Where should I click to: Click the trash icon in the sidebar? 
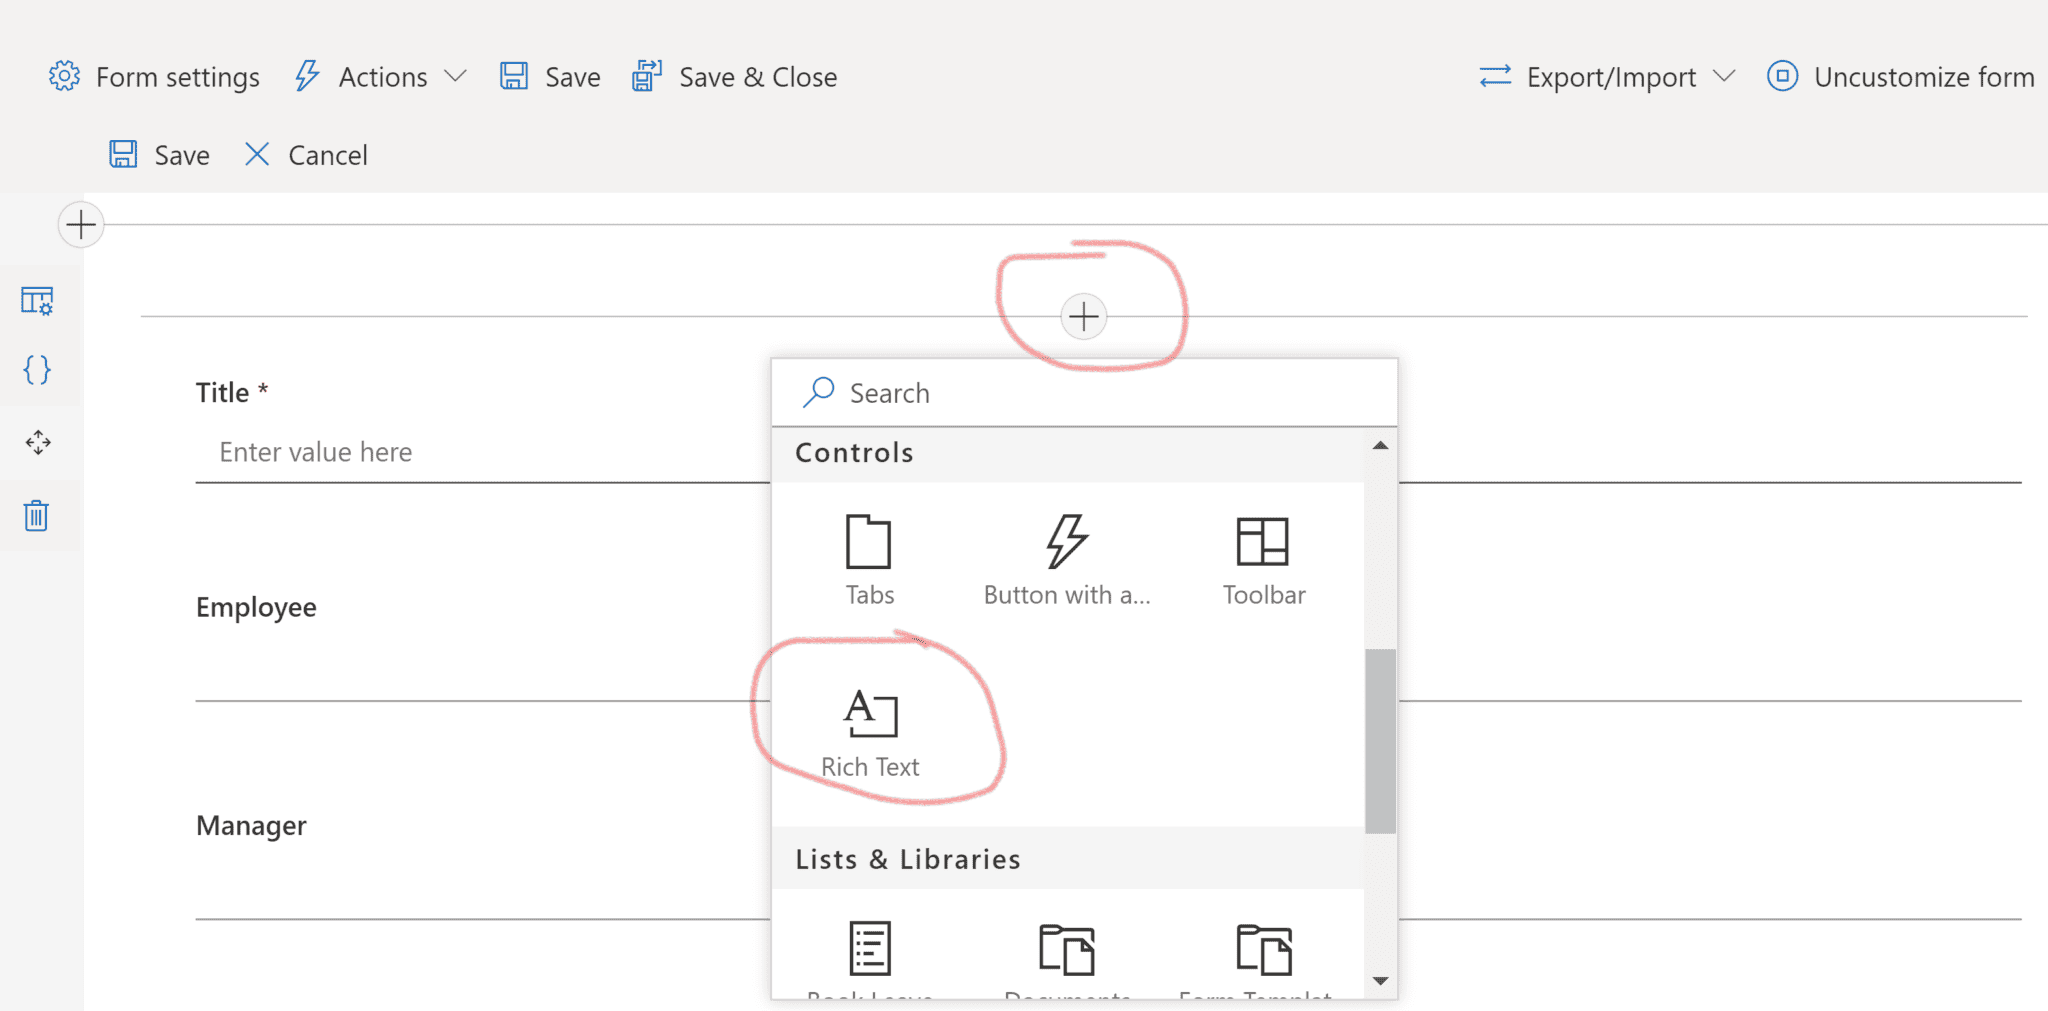(x=37, y=515)
